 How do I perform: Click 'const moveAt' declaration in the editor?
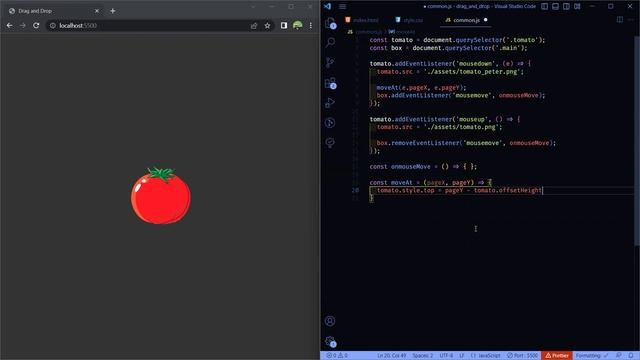click(391, 182)
